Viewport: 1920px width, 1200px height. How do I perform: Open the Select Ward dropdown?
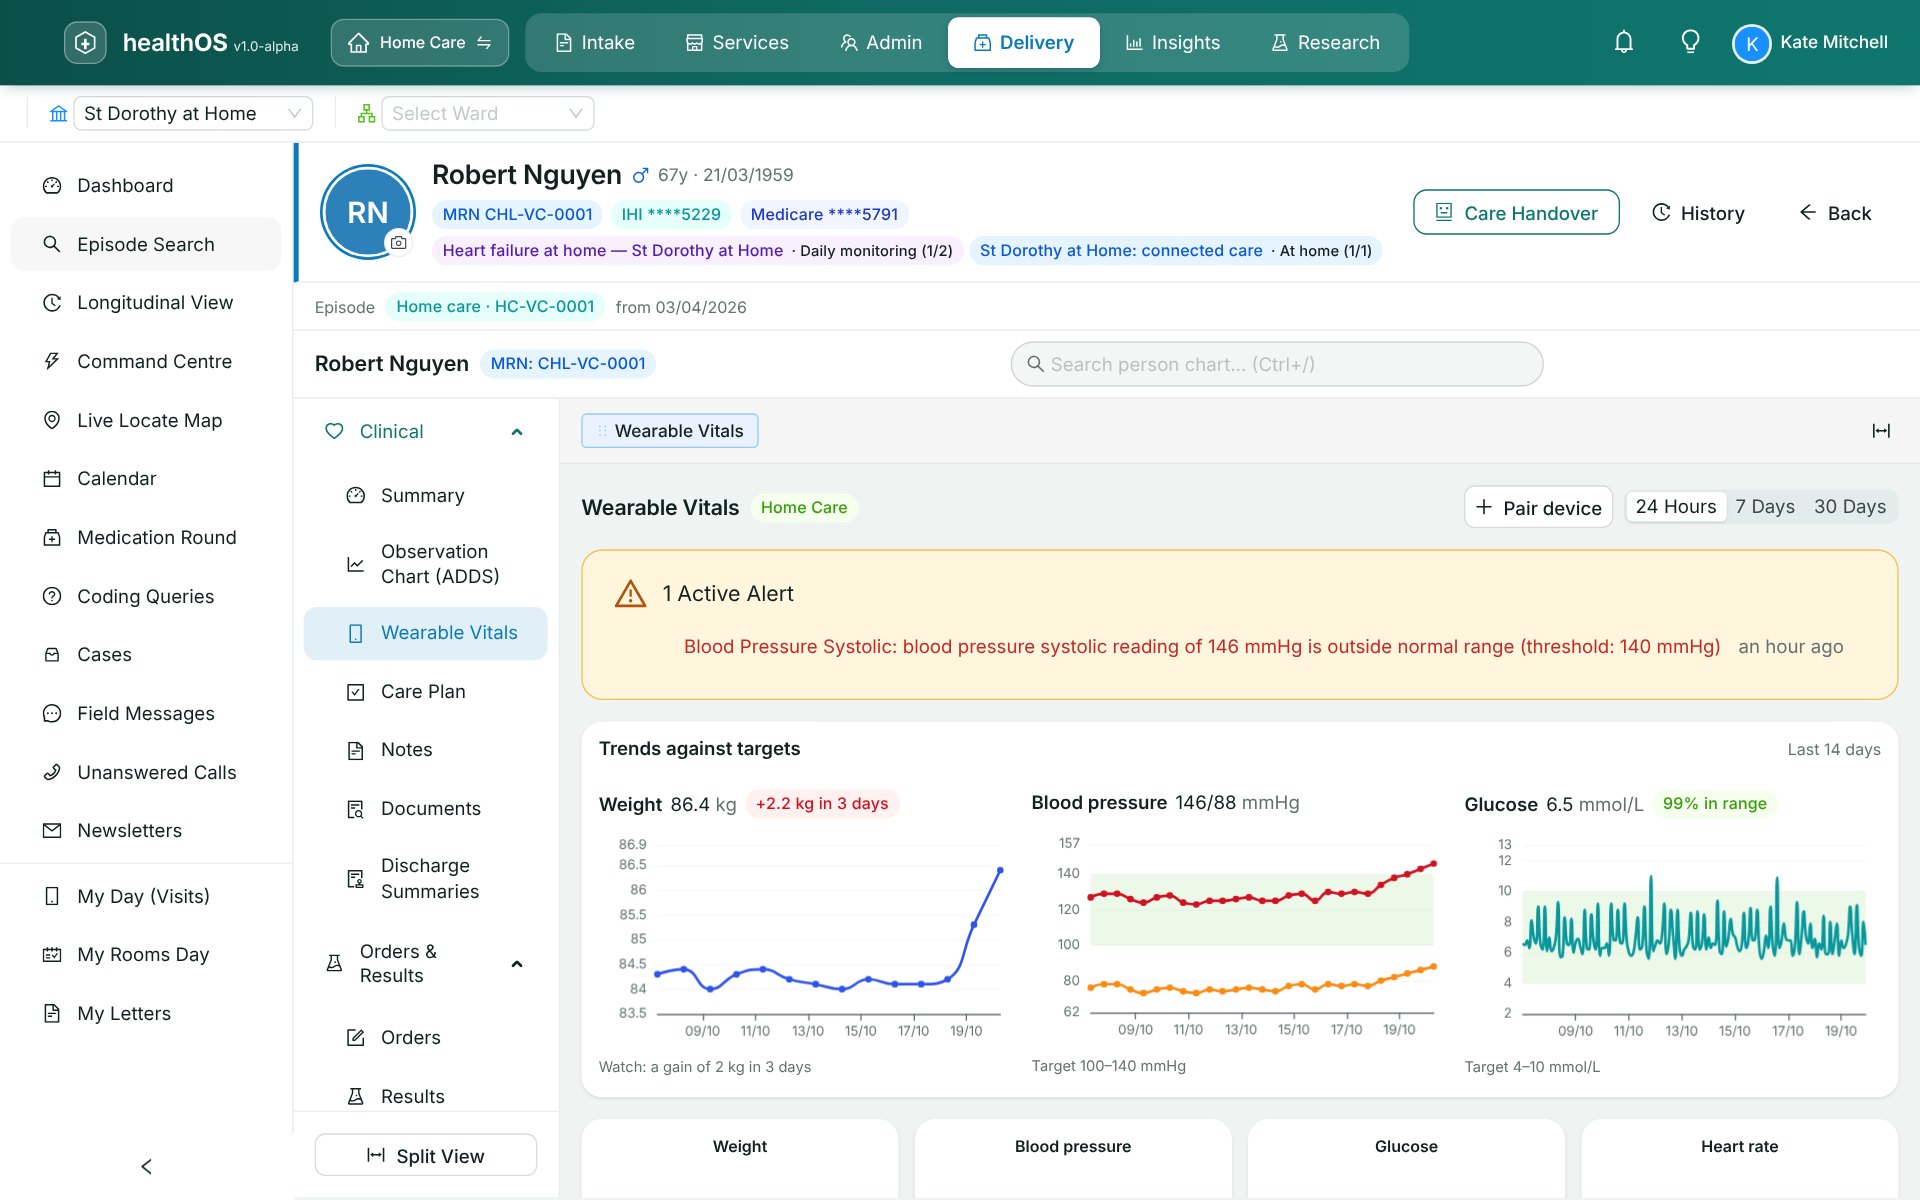(x=487, y=113)
